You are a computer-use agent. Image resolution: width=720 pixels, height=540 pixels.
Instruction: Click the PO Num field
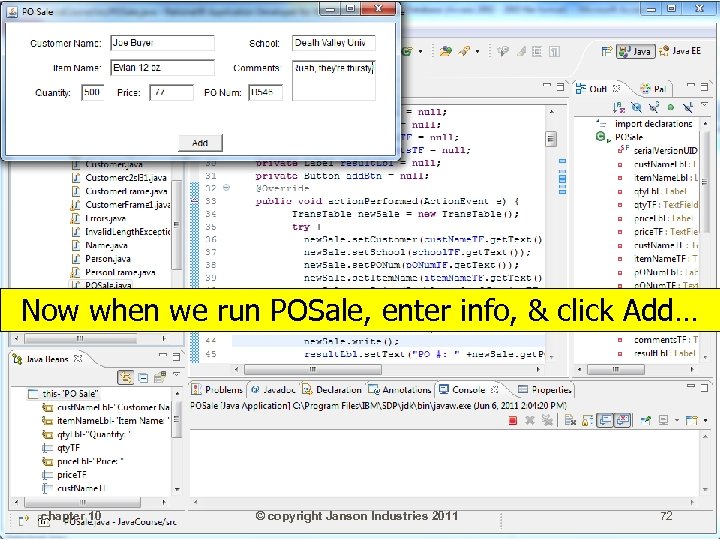(x=265, y=92)
